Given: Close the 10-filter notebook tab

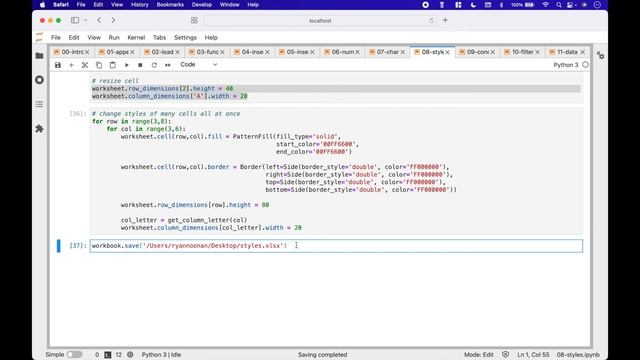Looking at the screenshot, I should pyautogui.click(x=538, y=52).
